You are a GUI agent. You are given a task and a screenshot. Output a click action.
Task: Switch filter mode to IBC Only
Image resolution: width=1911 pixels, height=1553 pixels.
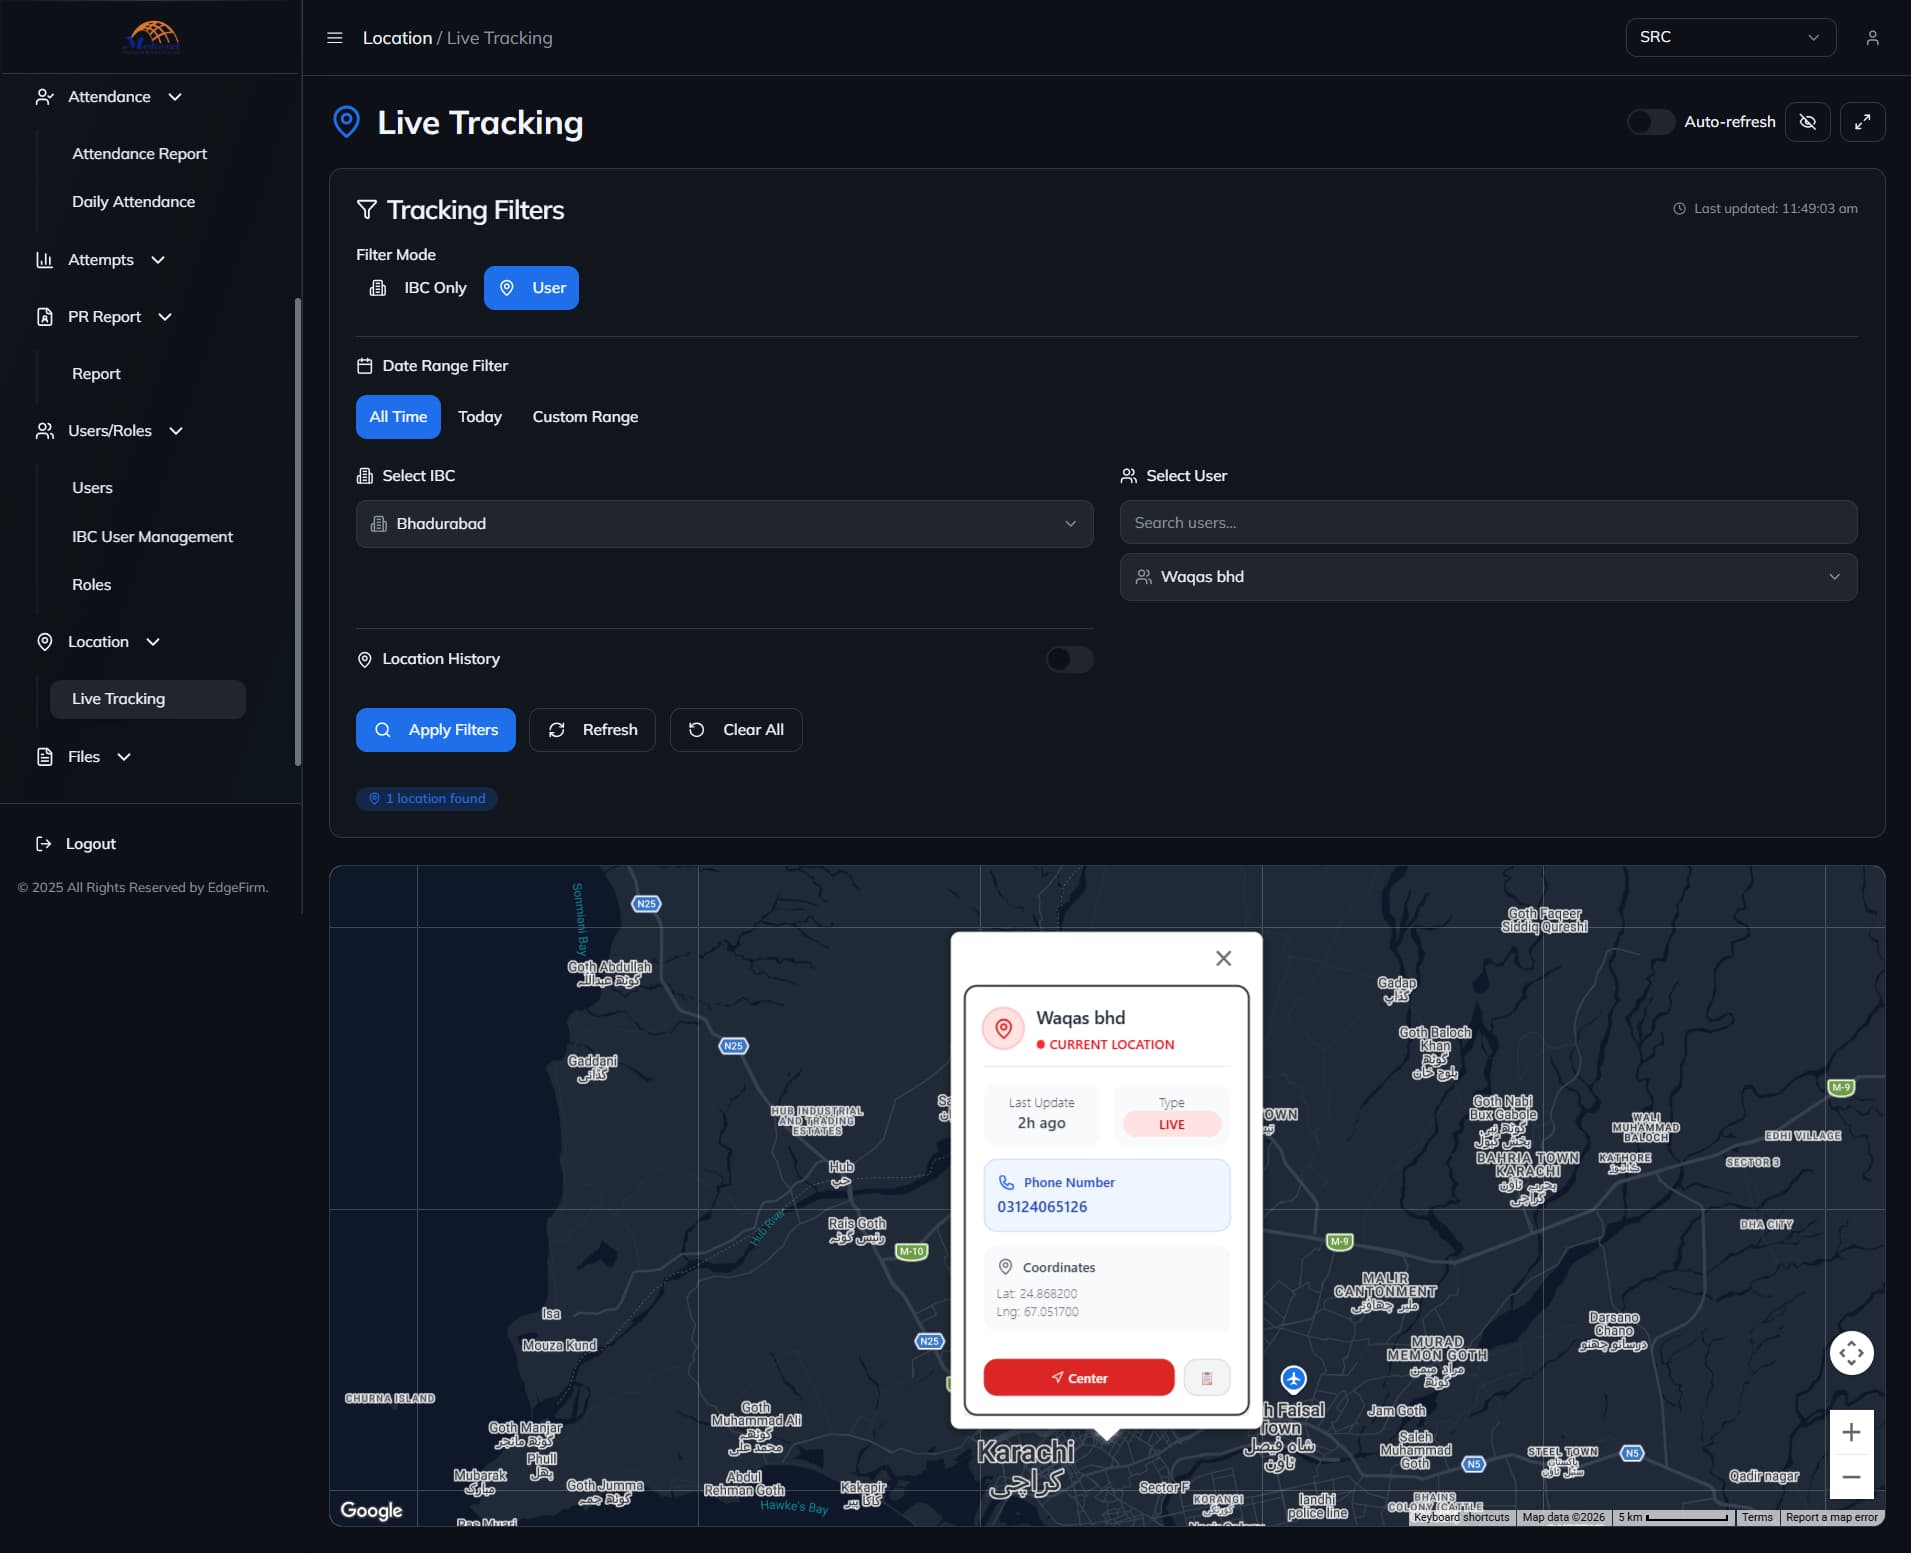[419, 288]
